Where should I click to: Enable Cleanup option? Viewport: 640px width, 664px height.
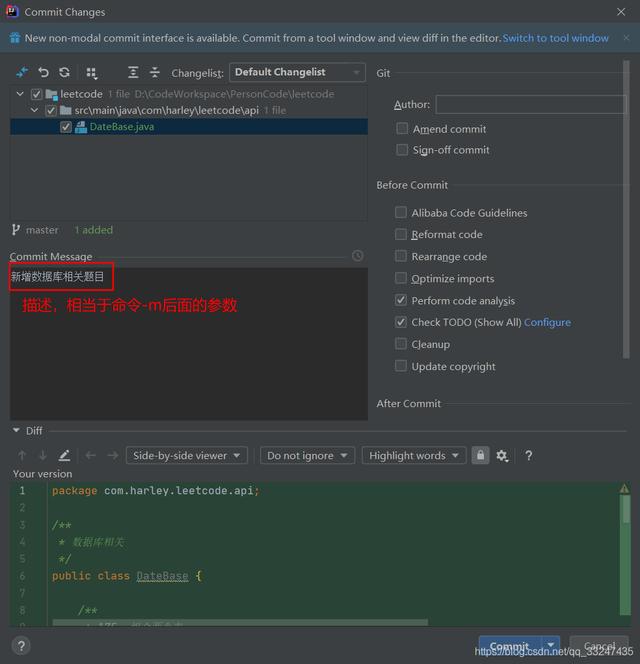(401, 344)
